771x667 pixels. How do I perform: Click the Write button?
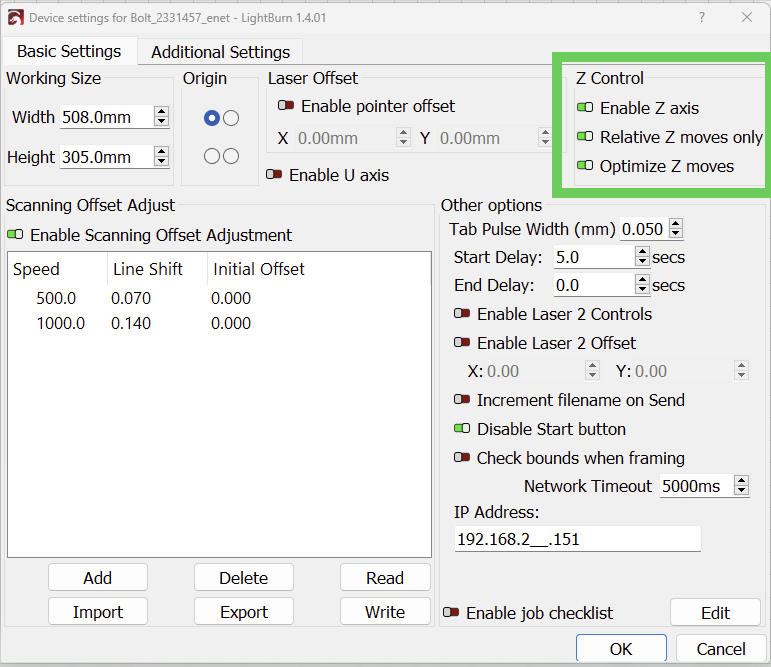(385, 611)
